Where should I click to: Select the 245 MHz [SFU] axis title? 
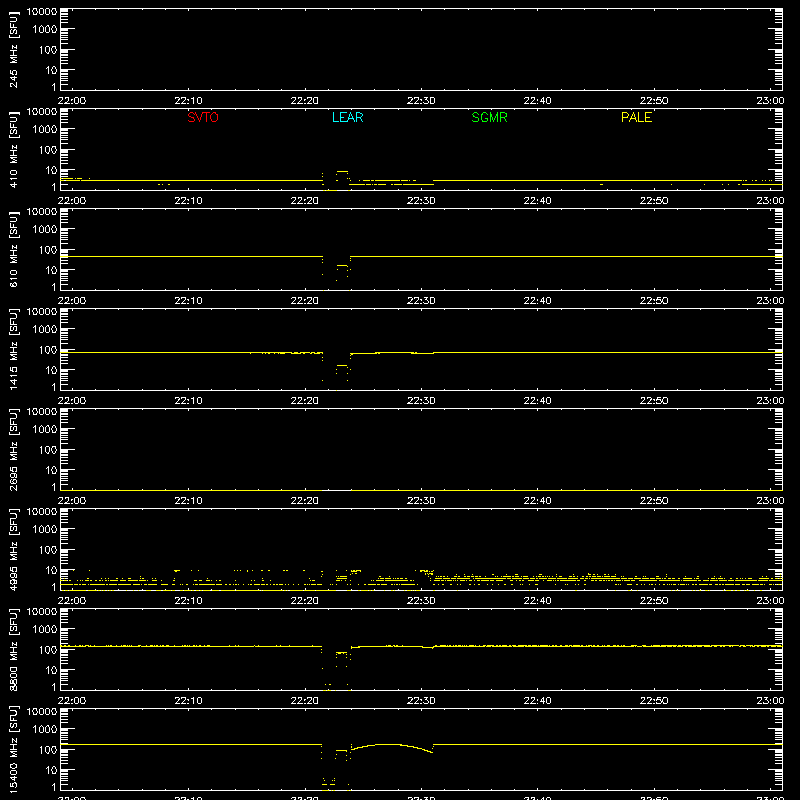click(x=14, y=49)
